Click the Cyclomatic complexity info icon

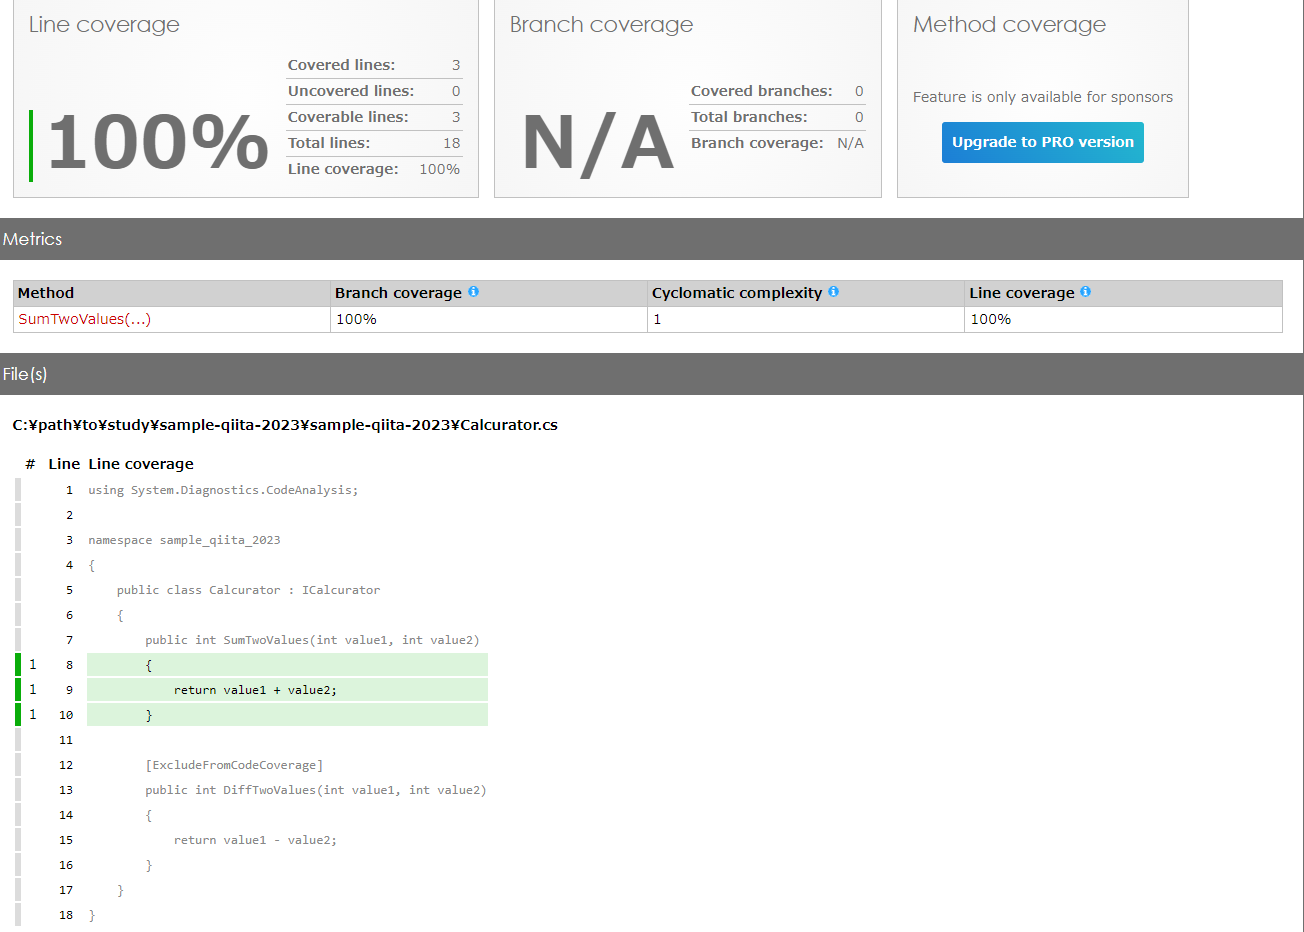click(x=833, y=292)
